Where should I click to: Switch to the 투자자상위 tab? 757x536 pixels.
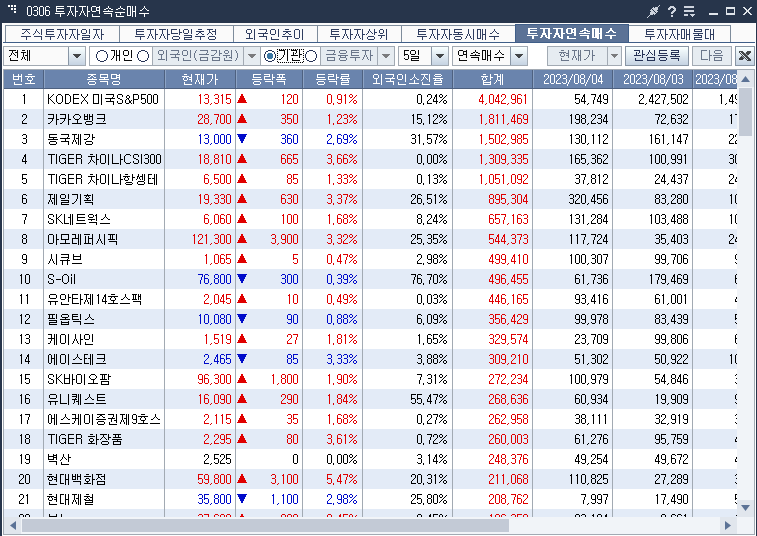[x=359, y=34]
